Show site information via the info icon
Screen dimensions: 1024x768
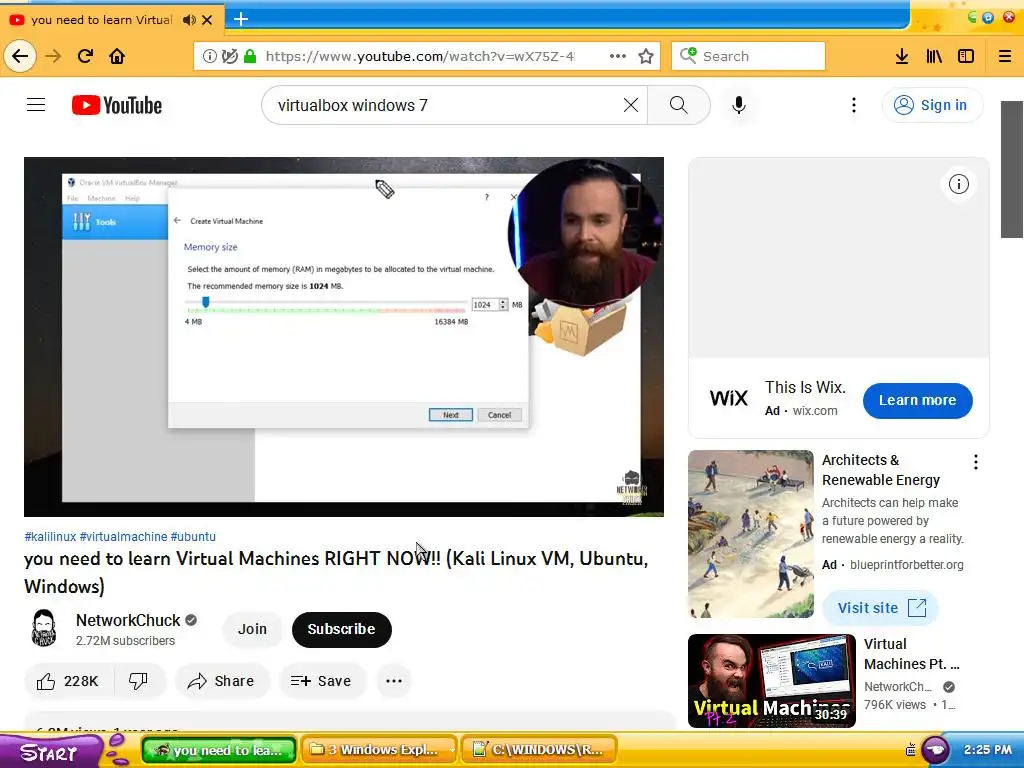pyautogui.click(x=210, y=56)
